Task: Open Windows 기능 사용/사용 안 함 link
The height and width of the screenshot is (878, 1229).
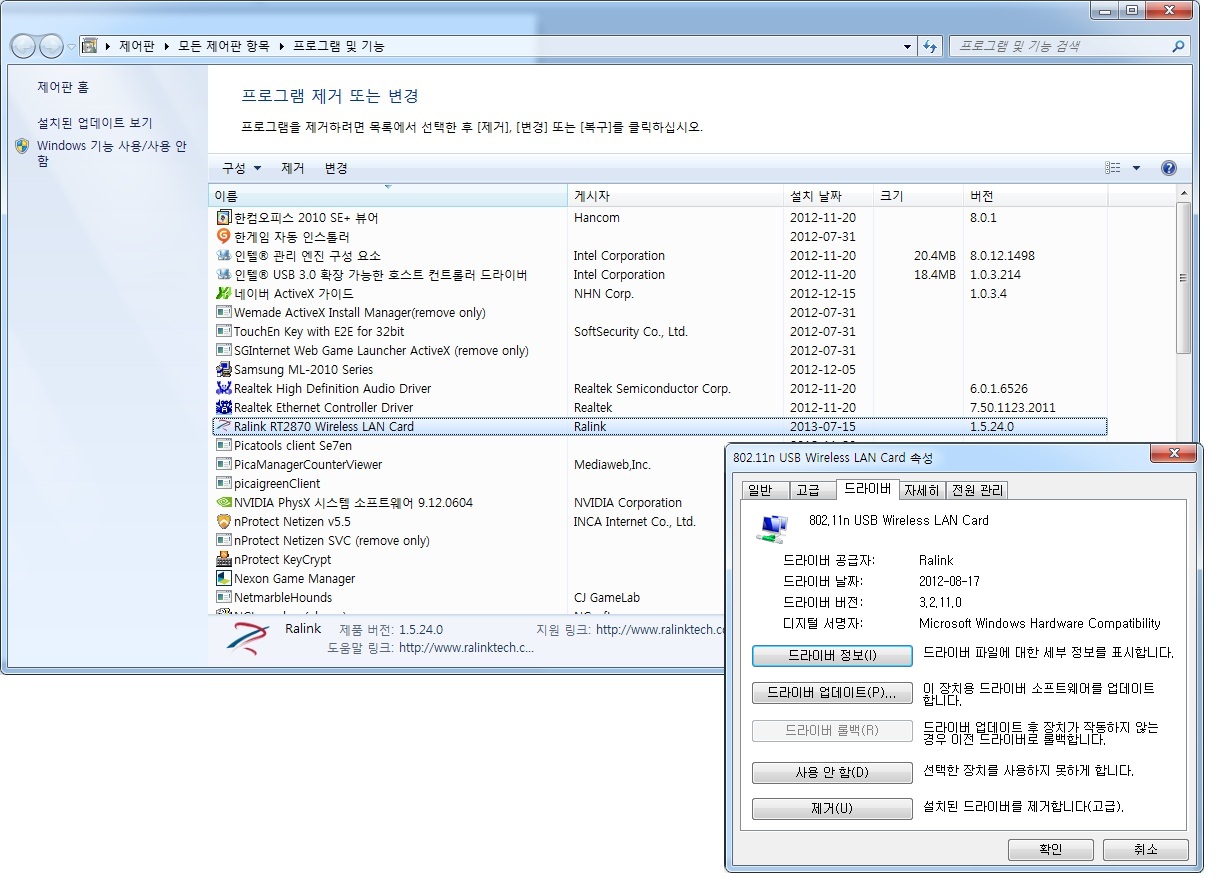Action: pos(112,153)
